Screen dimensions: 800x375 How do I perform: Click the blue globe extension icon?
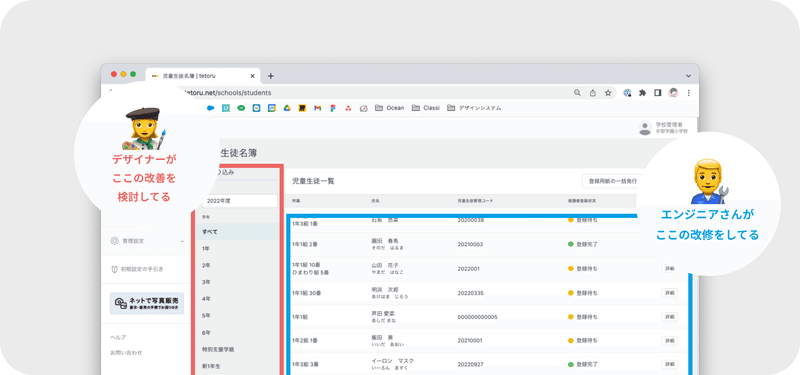tap(628, 93)
